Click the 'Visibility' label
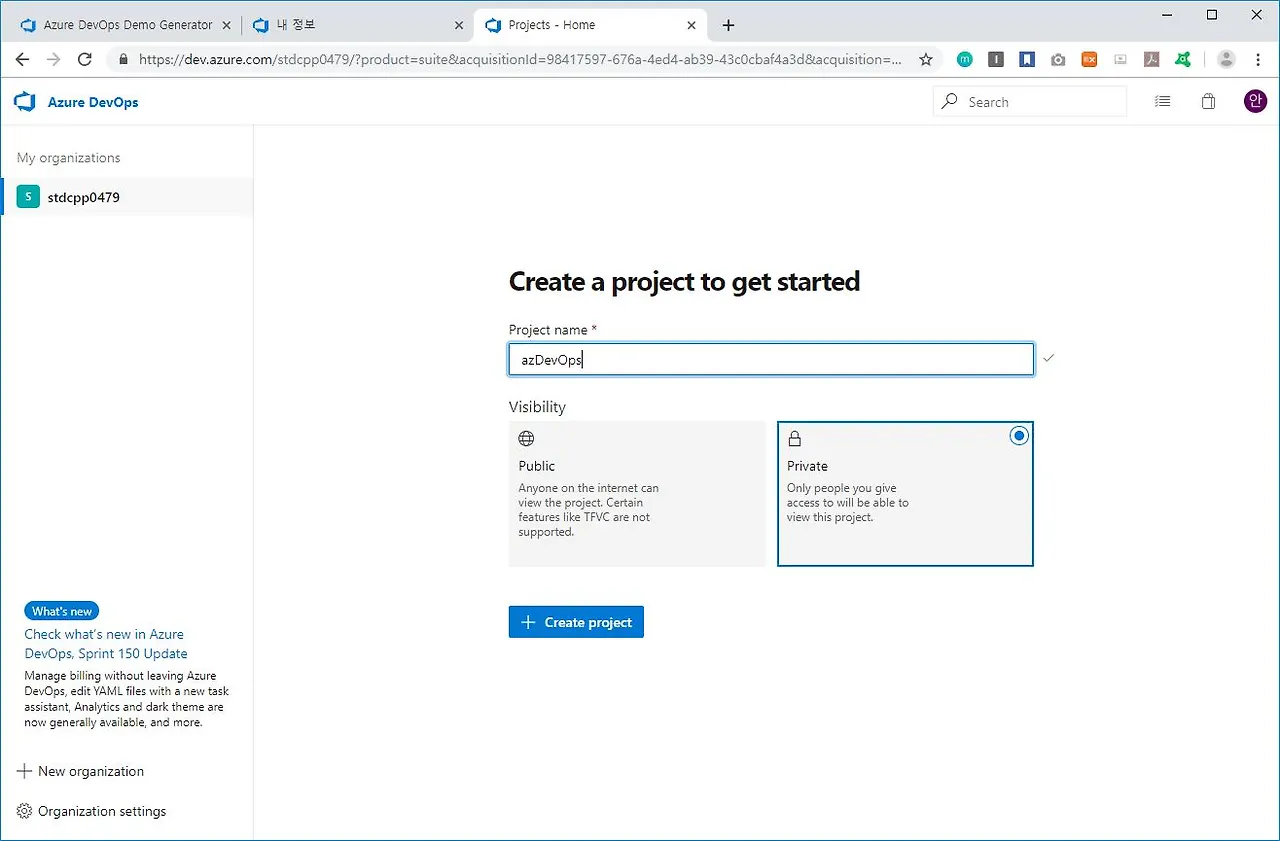The image size is (1280, 841). pyautogui.click(x=537, y=407)
